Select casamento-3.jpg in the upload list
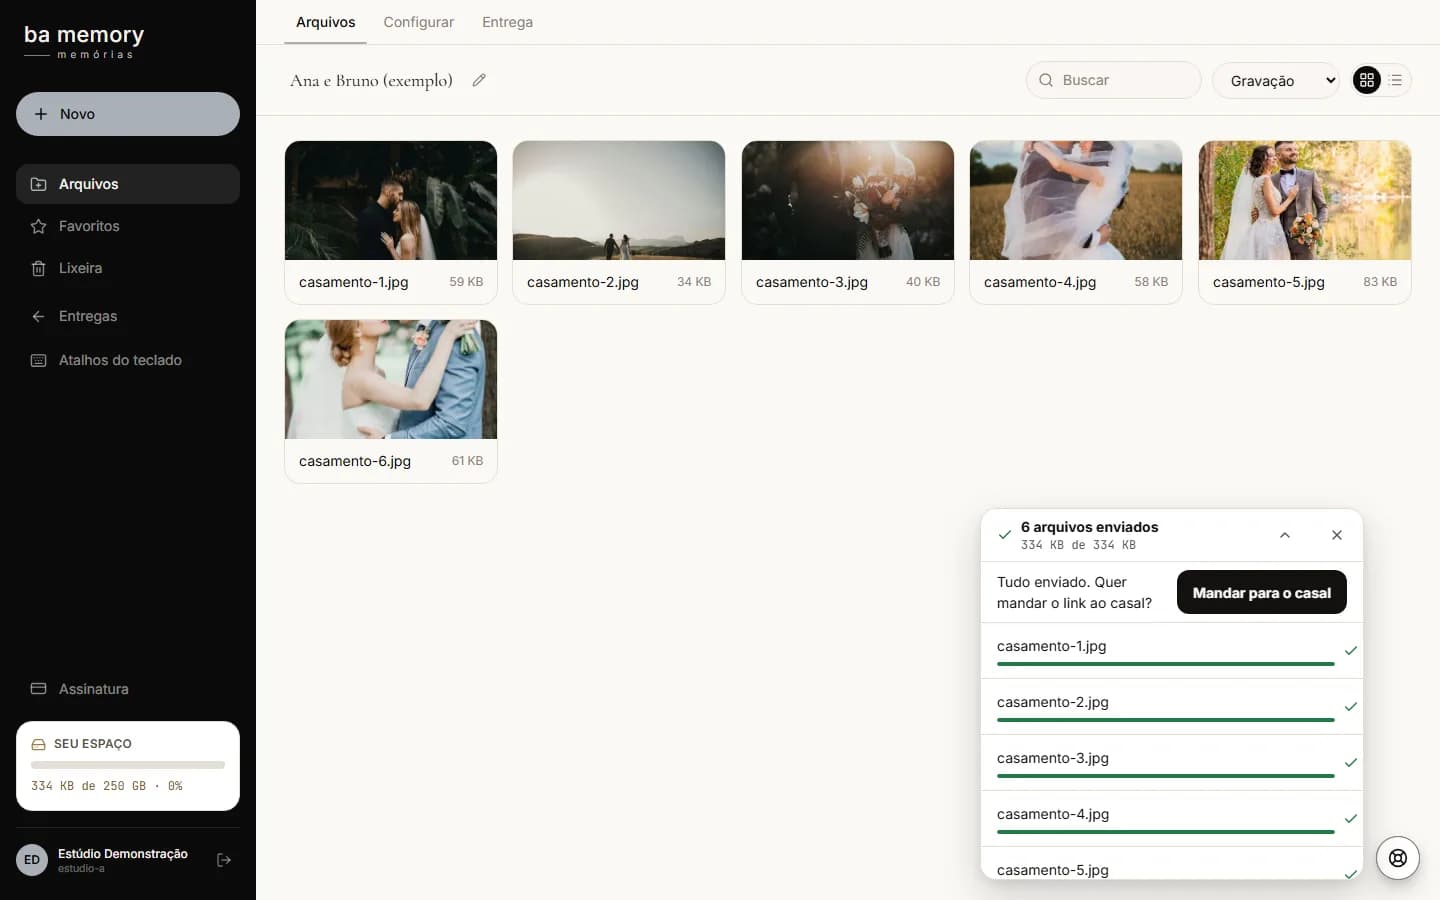Image resolution: width=1440 pixels, height=900 pixels. (1172, 763)
